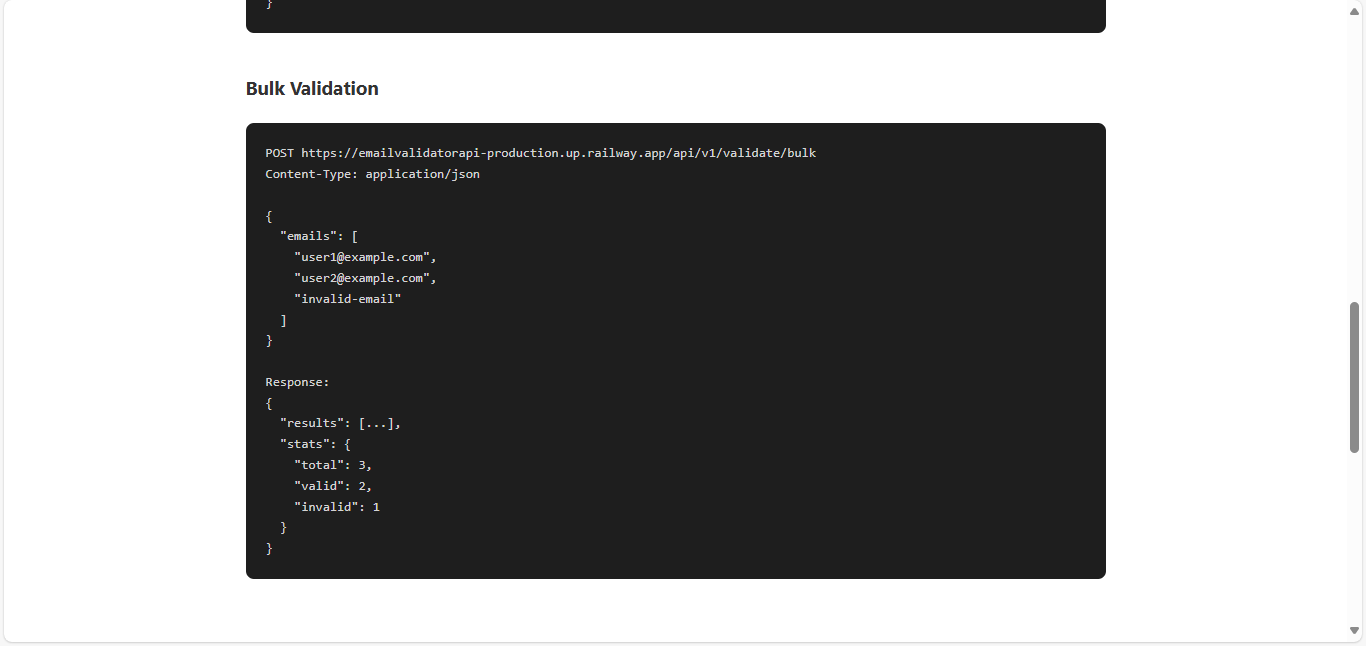Click the Response label above the output block
Viewport: 1366px width, 646px height.
[297, 381]
